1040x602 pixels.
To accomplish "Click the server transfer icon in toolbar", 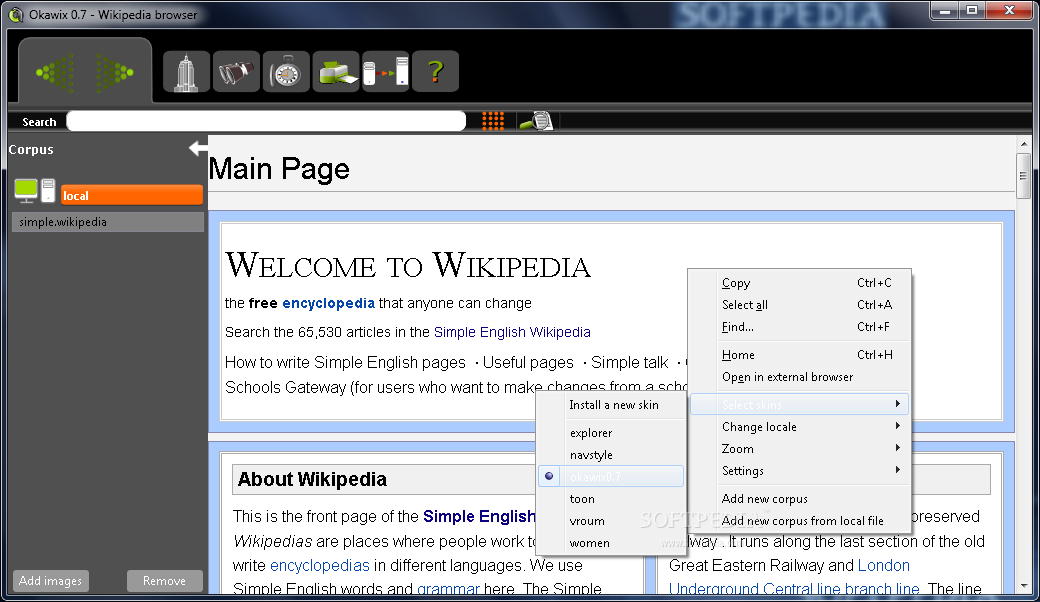I will pyautogui.click(x=386, y=72).
